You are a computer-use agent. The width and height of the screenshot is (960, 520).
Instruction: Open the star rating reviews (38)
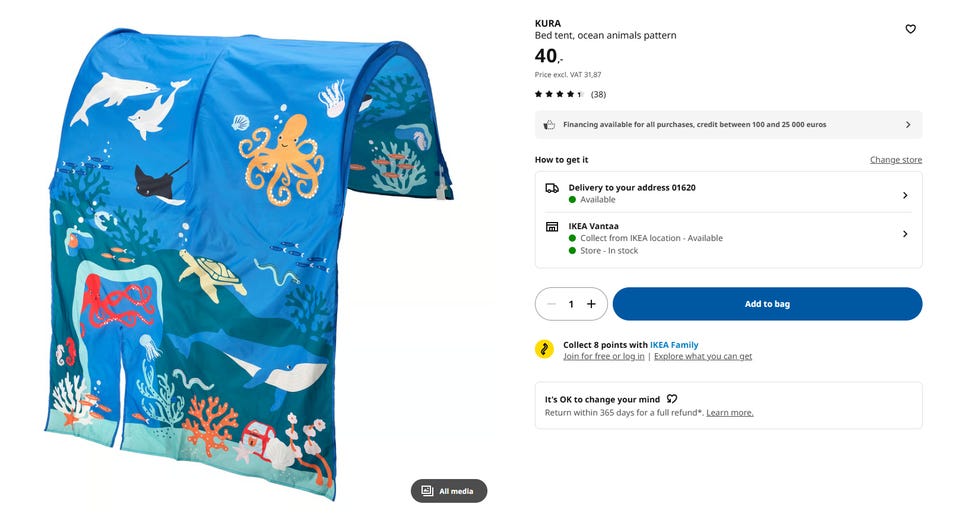(570, 94)
